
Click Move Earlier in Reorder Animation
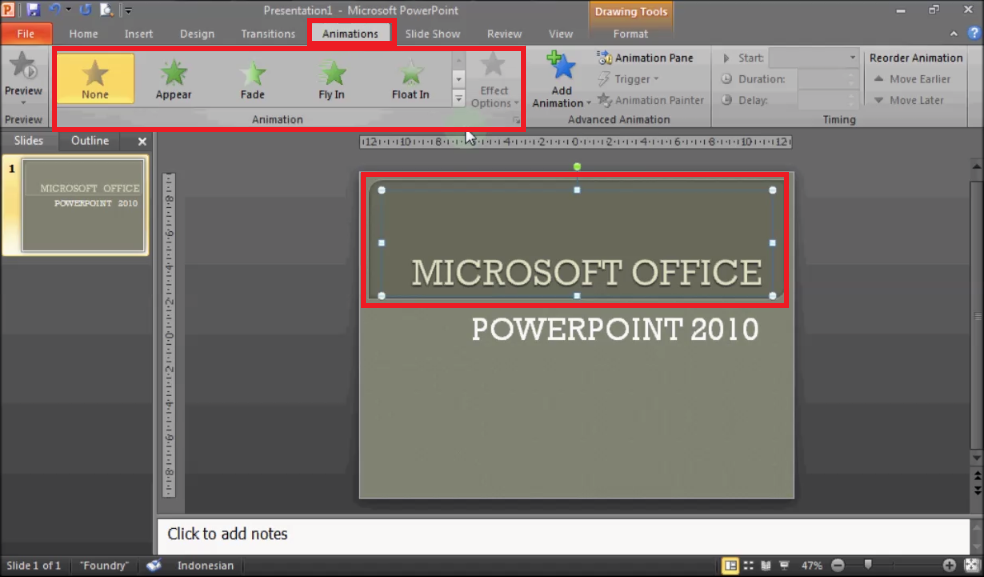click(912, 79)
